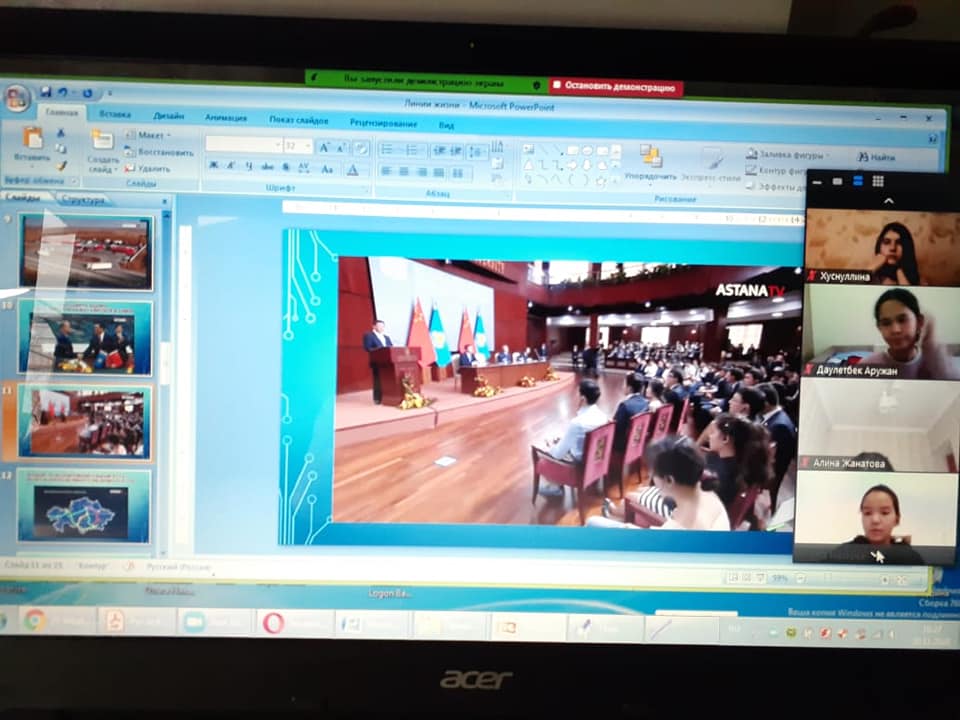Click increase list indent icon
Image resolution: width=960 pixels, height=720 pixels.
456,151
